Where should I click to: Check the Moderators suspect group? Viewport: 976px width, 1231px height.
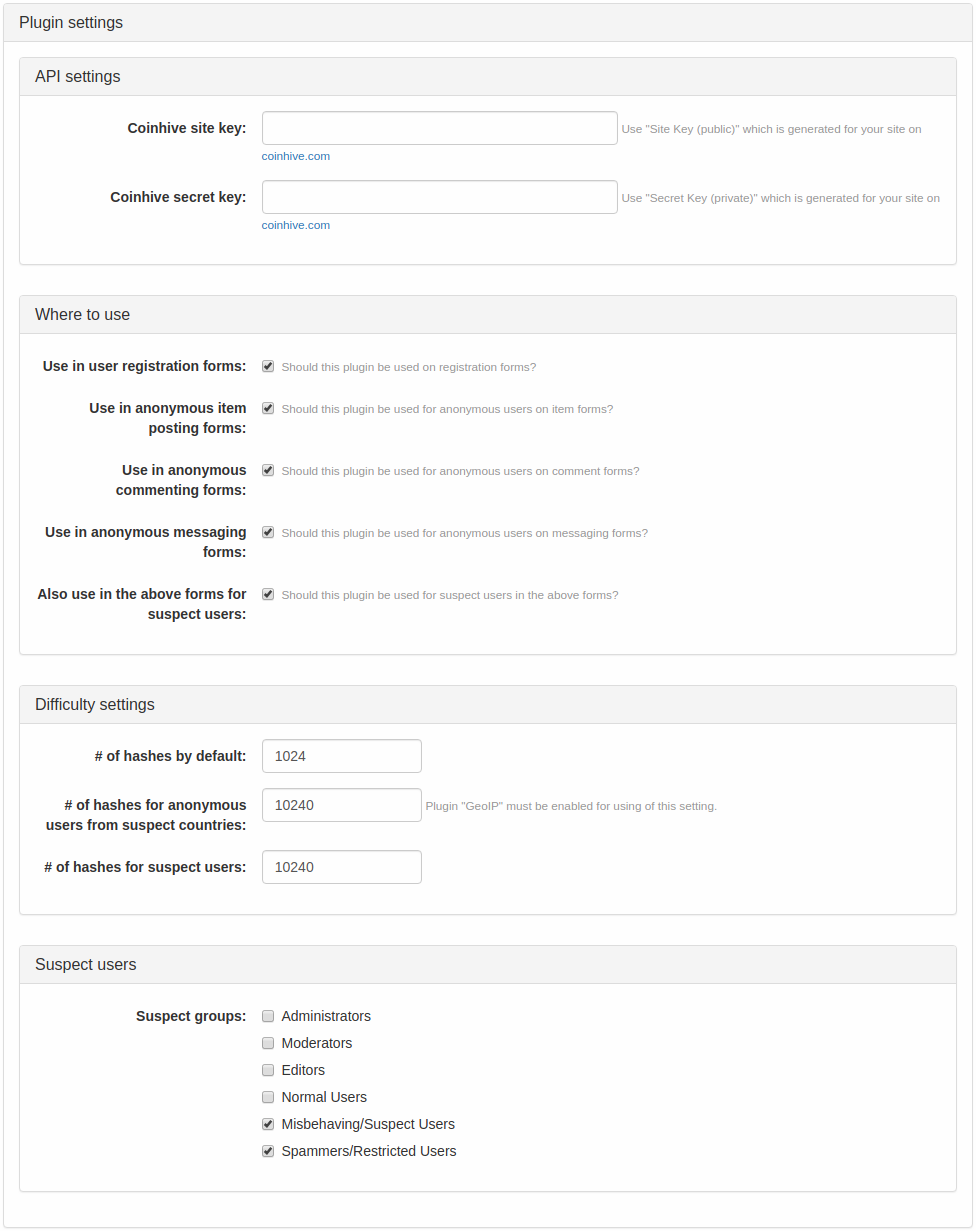coord(268,1043)
